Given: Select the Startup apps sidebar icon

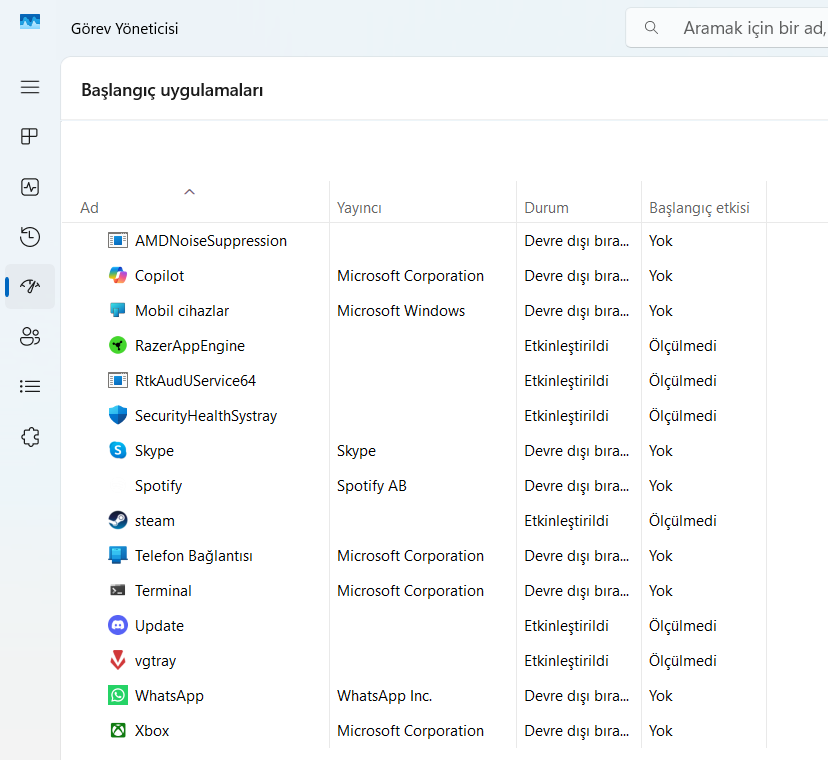Looking at the screenshot, I should click(x=30, y=287).
